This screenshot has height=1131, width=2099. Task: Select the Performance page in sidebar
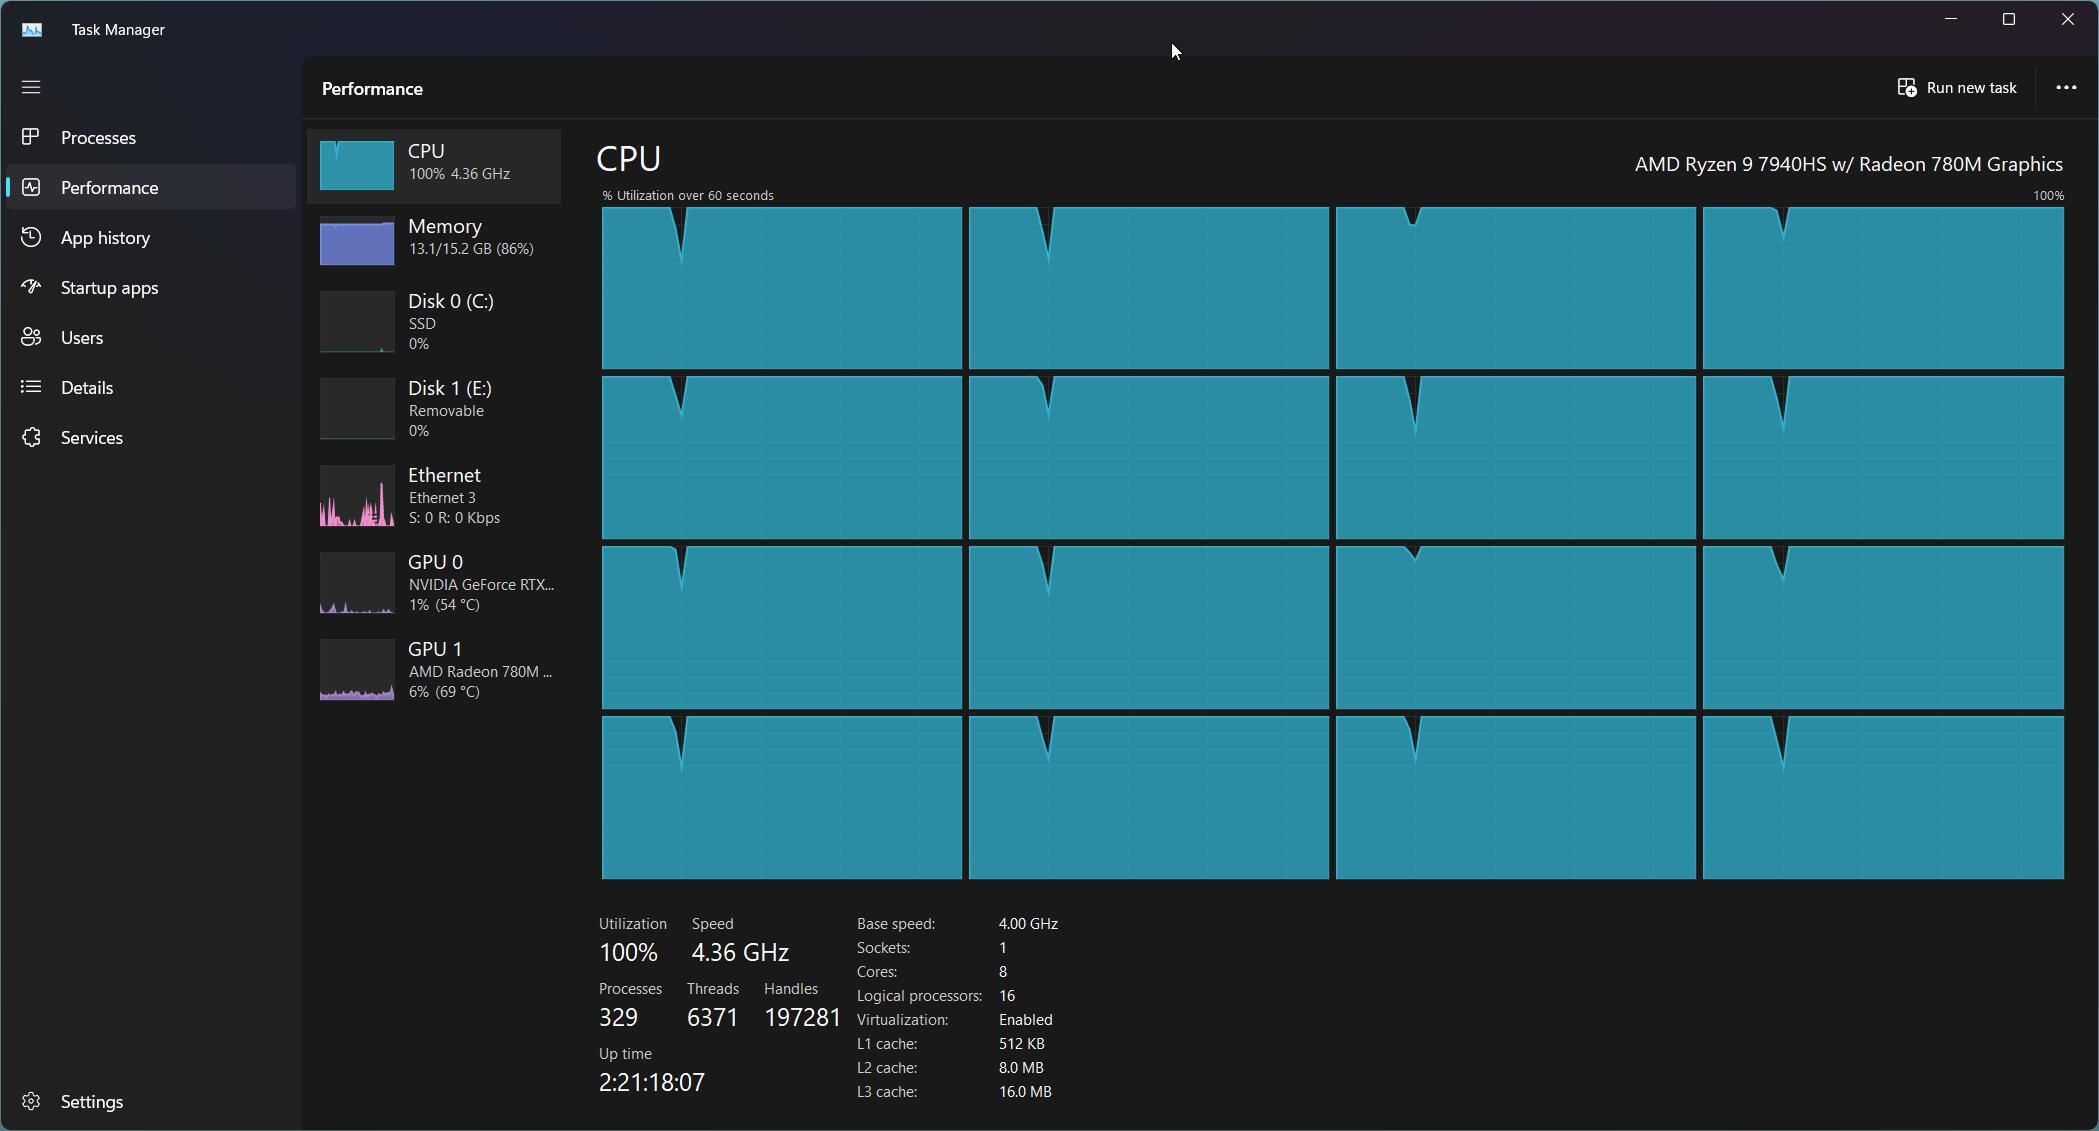click(x=109, y=187)
